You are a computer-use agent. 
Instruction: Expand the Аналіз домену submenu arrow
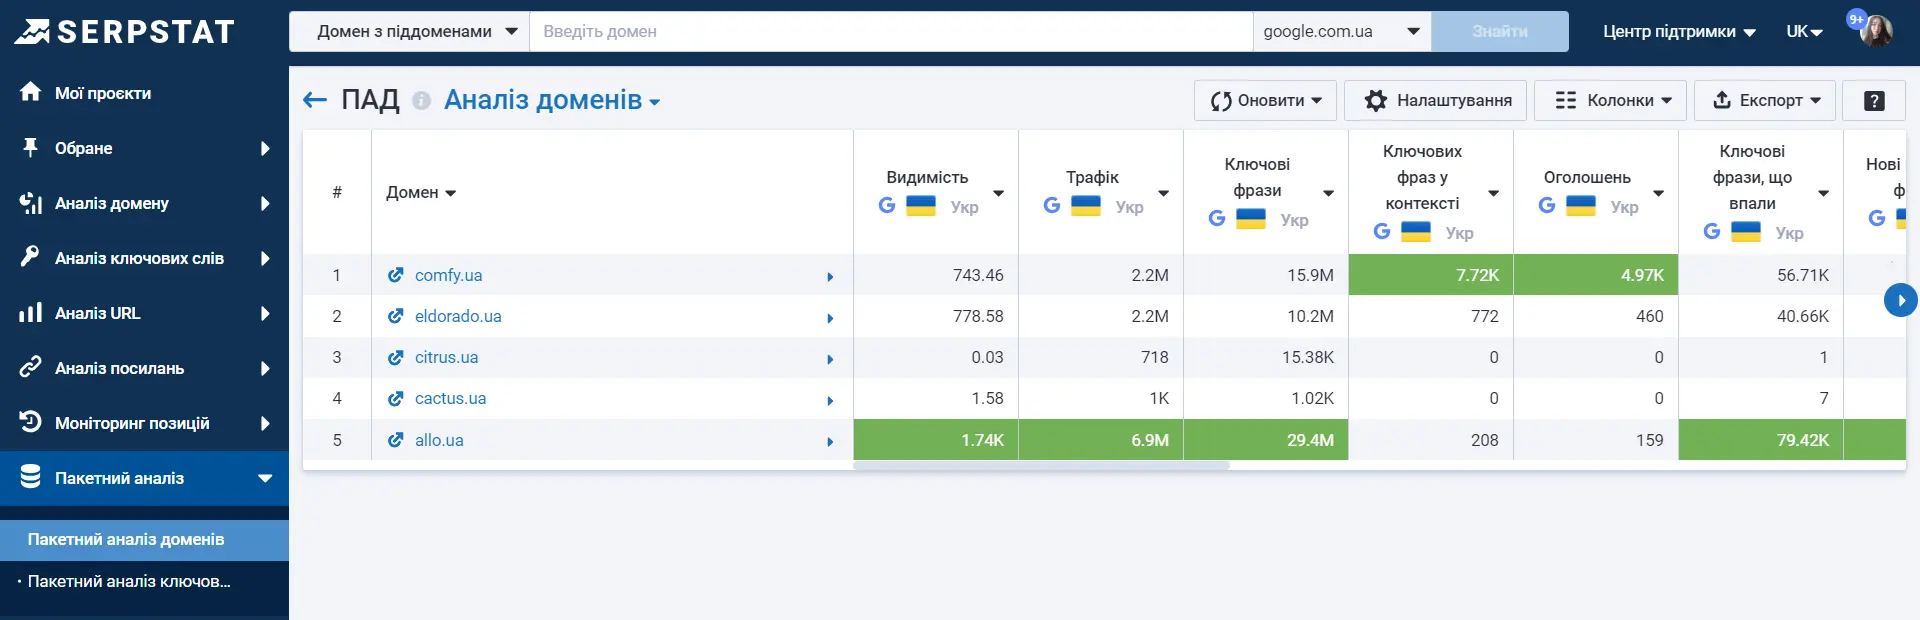click(x=265, y=203)
